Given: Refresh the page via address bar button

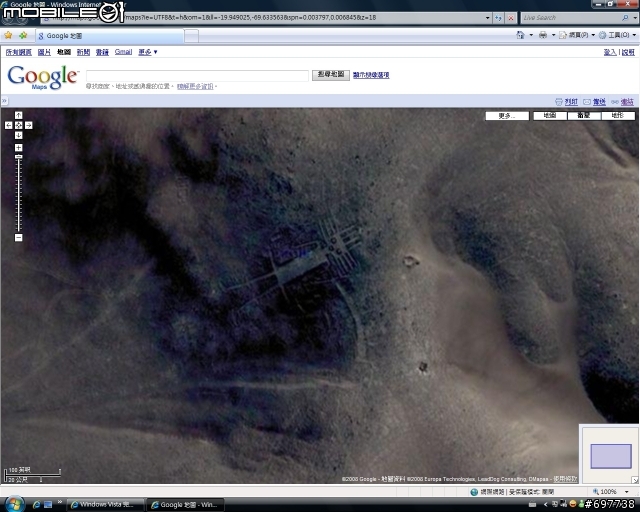Looking at the screenshot, I should tap(498, 18).
